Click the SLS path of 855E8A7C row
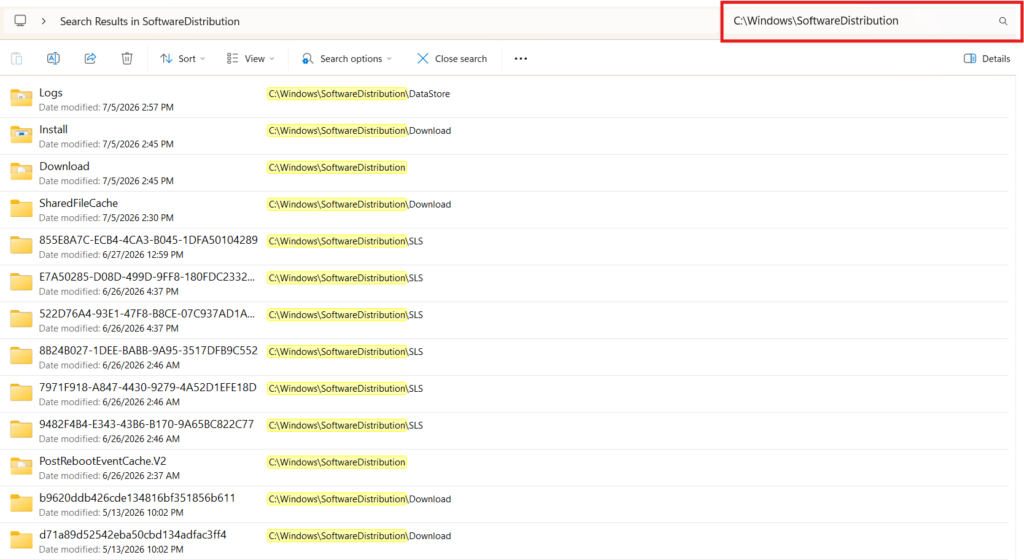The width and height of the screenshot is (1024, 560). [345, 241]
